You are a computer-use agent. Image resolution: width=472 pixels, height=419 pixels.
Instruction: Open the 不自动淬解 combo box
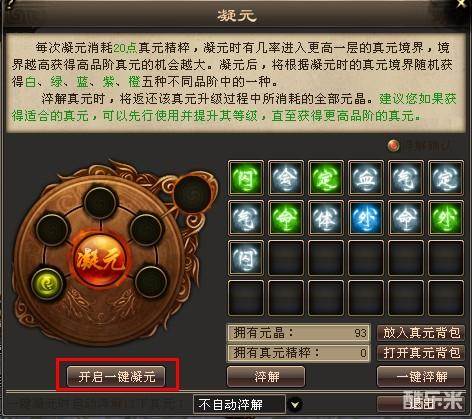point(239,405)
